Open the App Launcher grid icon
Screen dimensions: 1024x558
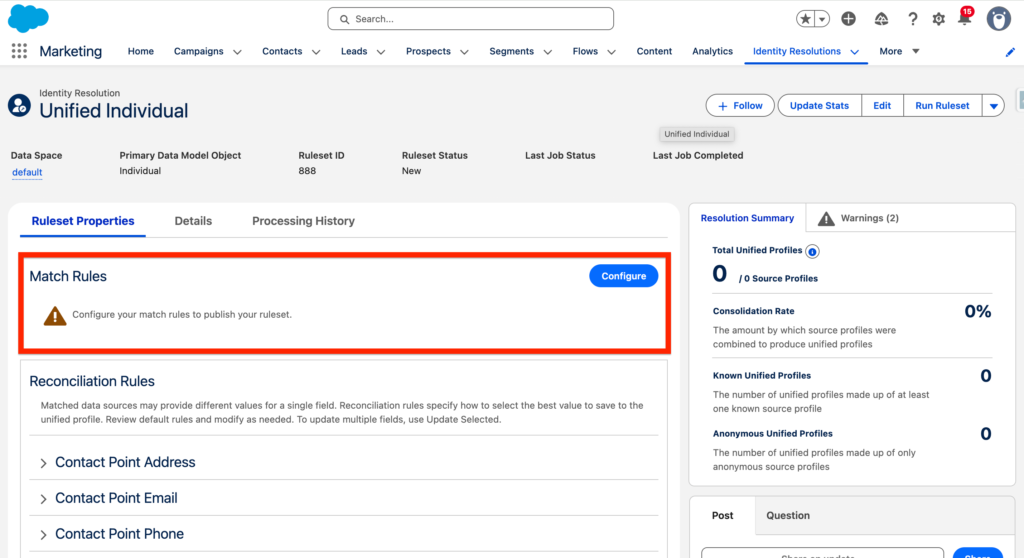pos(19,52)
